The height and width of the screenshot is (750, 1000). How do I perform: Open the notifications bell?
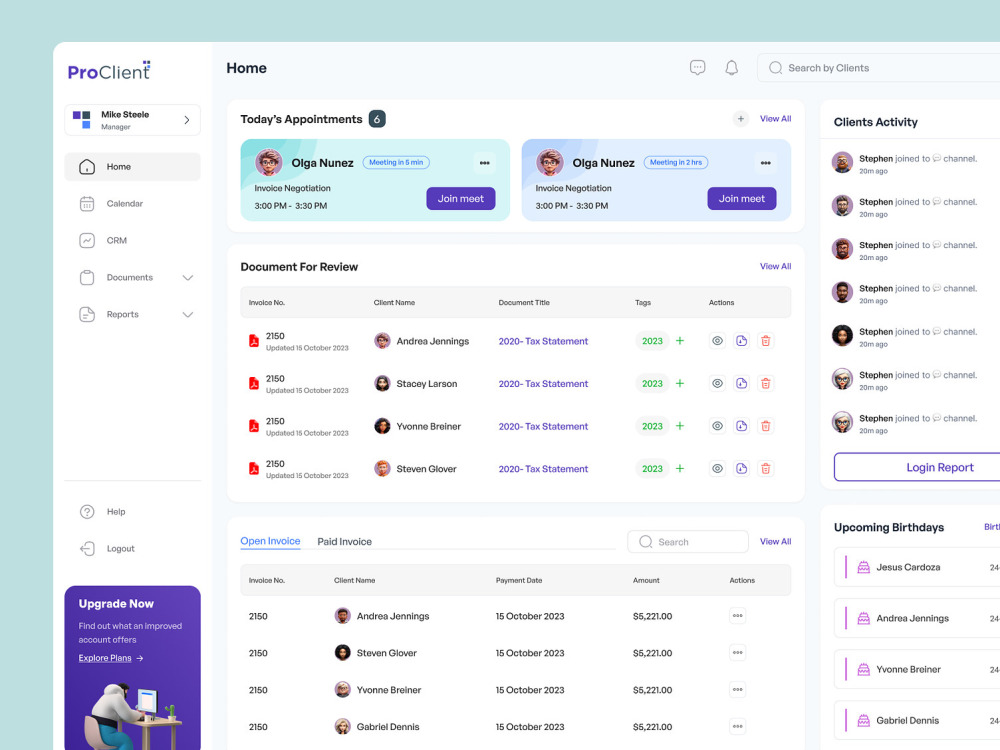731,67
